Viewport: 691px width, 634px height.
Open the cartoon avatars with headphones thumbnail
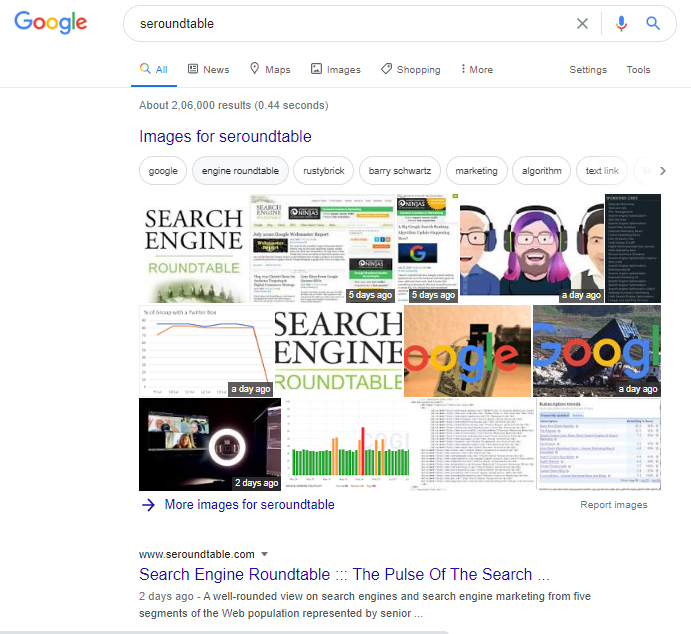(x=532, y=248)
